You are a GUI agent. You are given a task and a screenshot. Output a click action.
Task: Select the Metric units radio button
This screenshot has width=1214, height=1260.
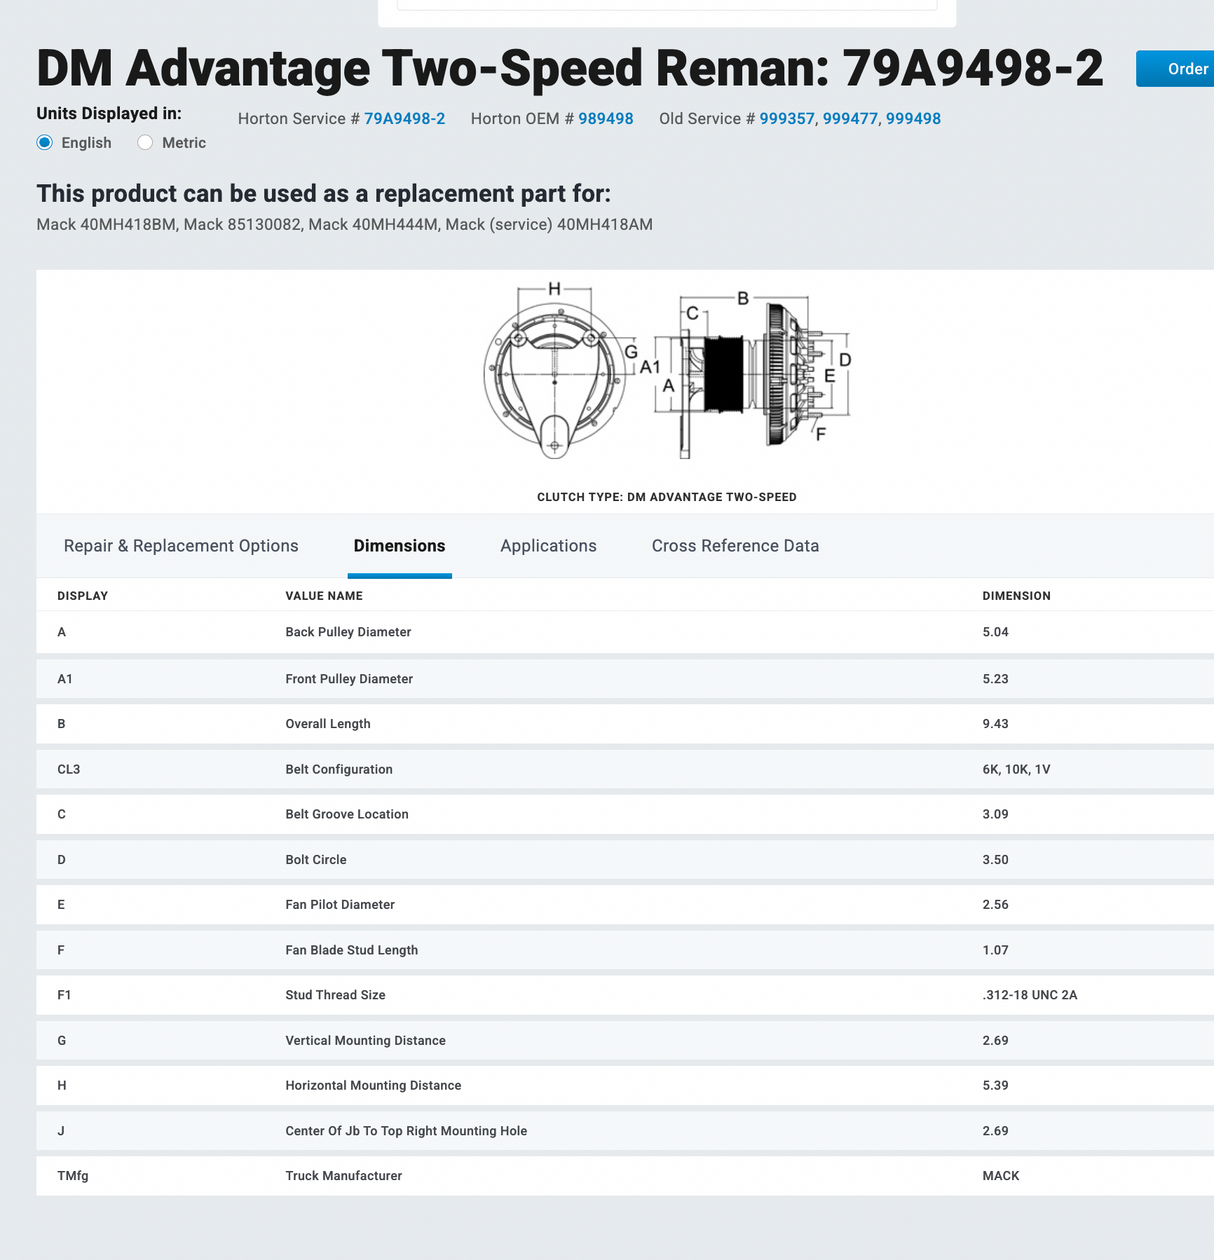[146, 143]
